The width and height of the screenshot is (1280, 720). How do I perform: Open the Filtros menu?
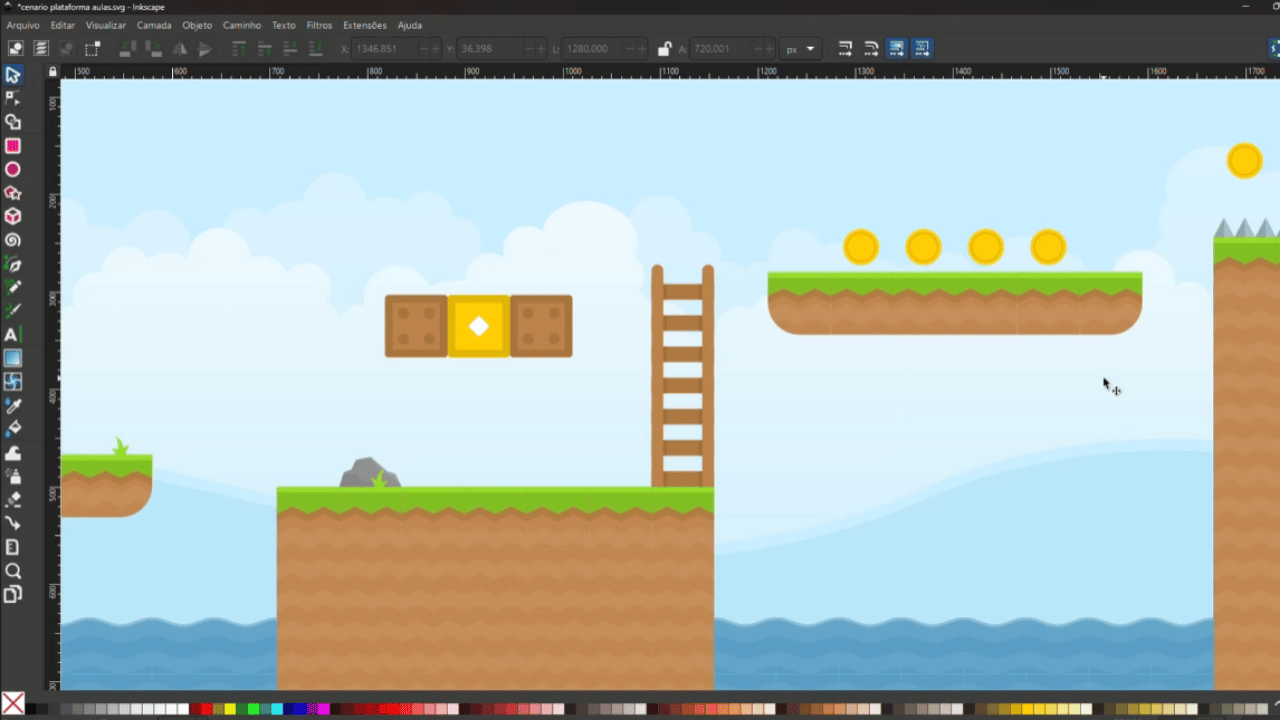[x=319, y=25]
